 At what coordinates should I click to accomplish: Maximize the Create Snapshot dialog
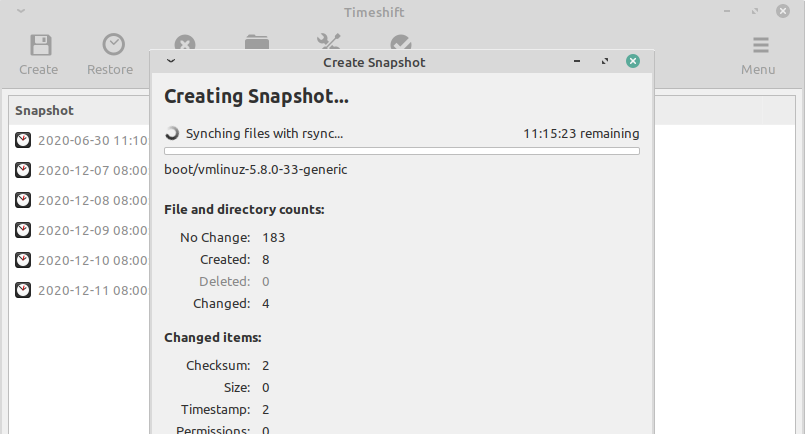click(x=604, y=62)
